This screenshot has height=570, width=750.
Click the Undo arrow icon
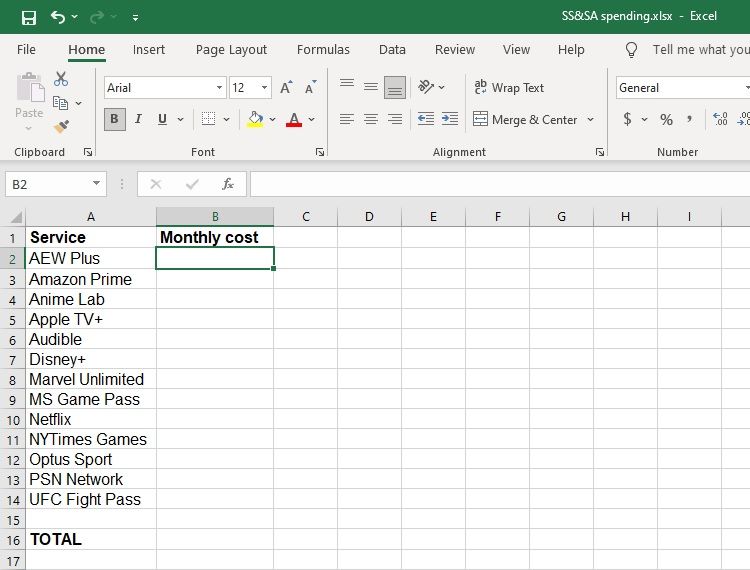pyautogui.click(x=58, y=17)
